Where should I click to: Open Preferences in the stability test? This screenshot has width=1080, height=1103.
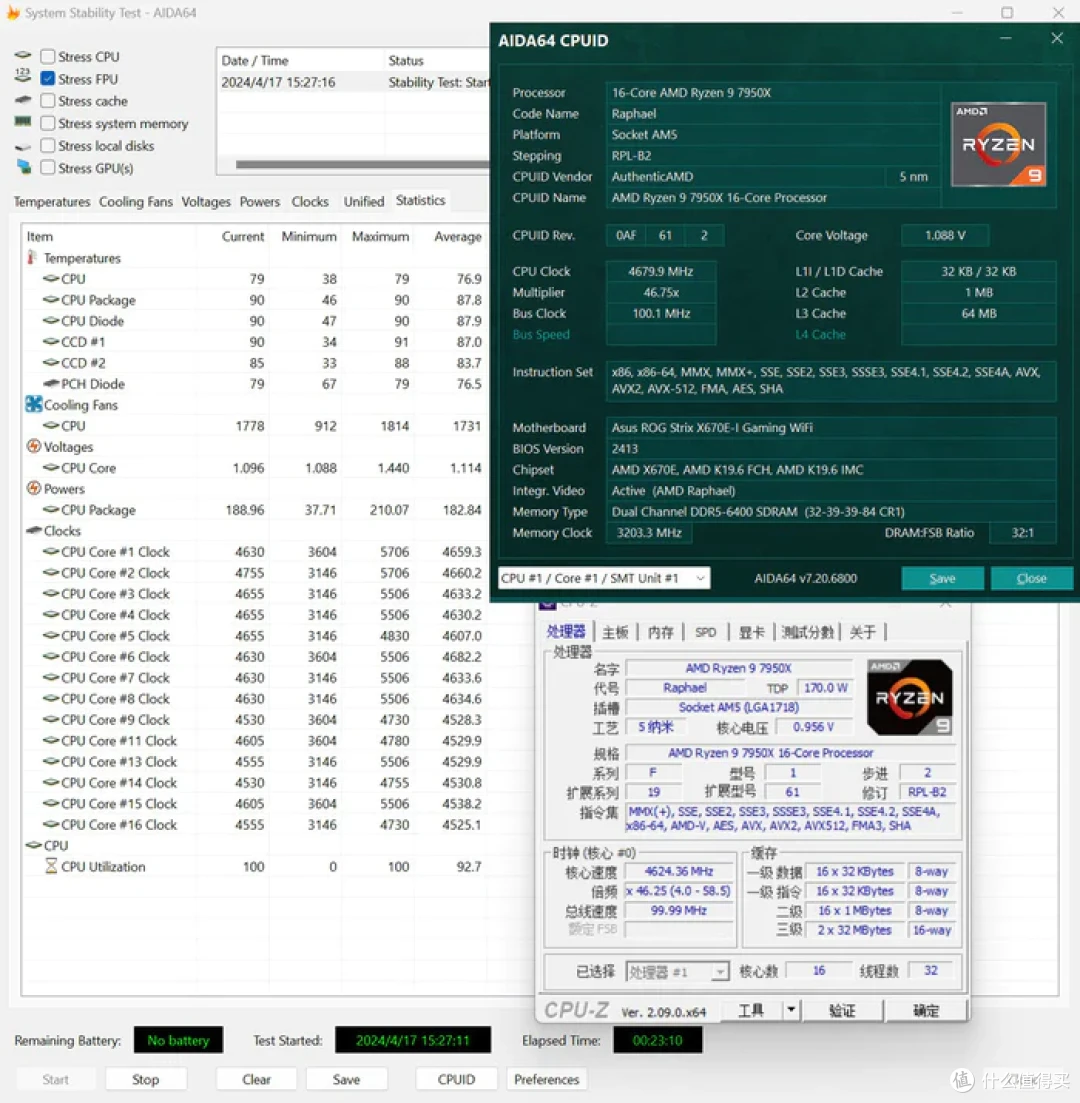(547, 1079)
